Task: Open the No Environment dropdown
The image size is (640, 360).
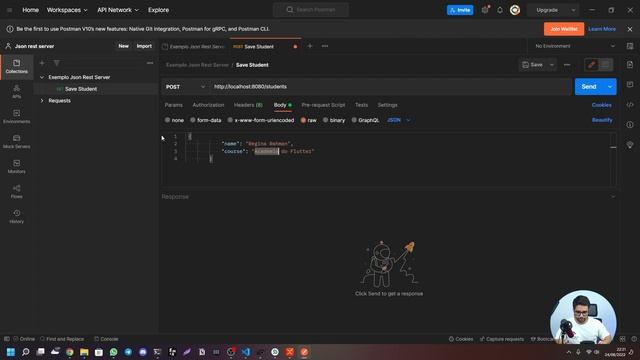Action: click(575, 46)
